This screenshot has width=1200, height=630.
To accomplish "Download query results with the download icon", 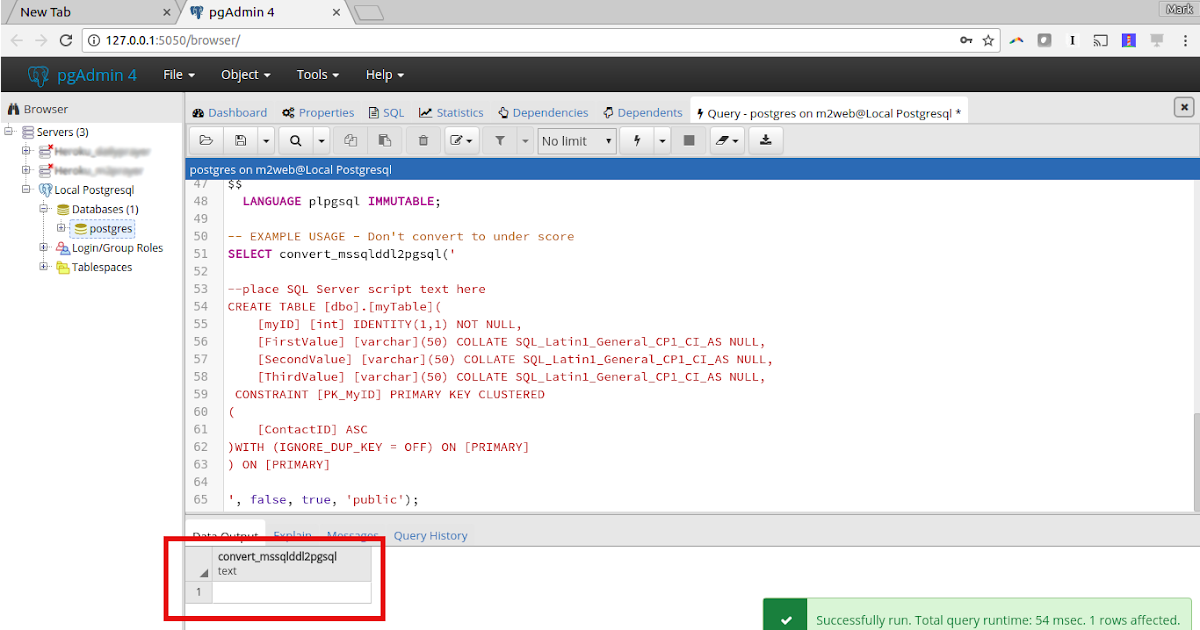I will [765, 140].
